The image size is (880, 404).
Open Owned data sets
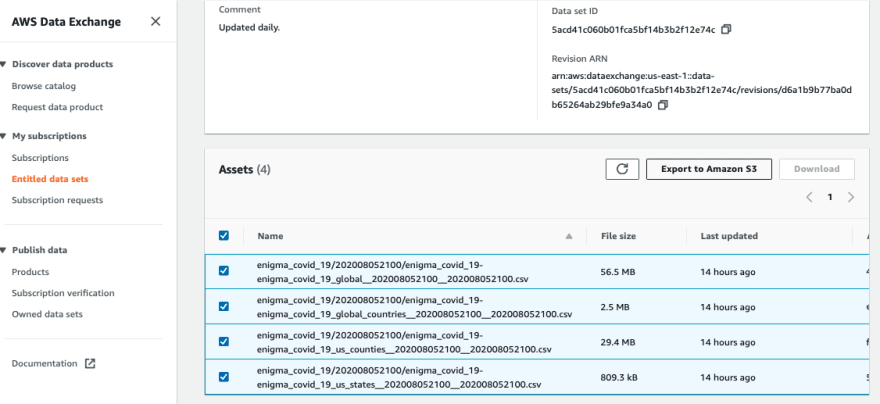pyautogui.click(x=47, y=314)
